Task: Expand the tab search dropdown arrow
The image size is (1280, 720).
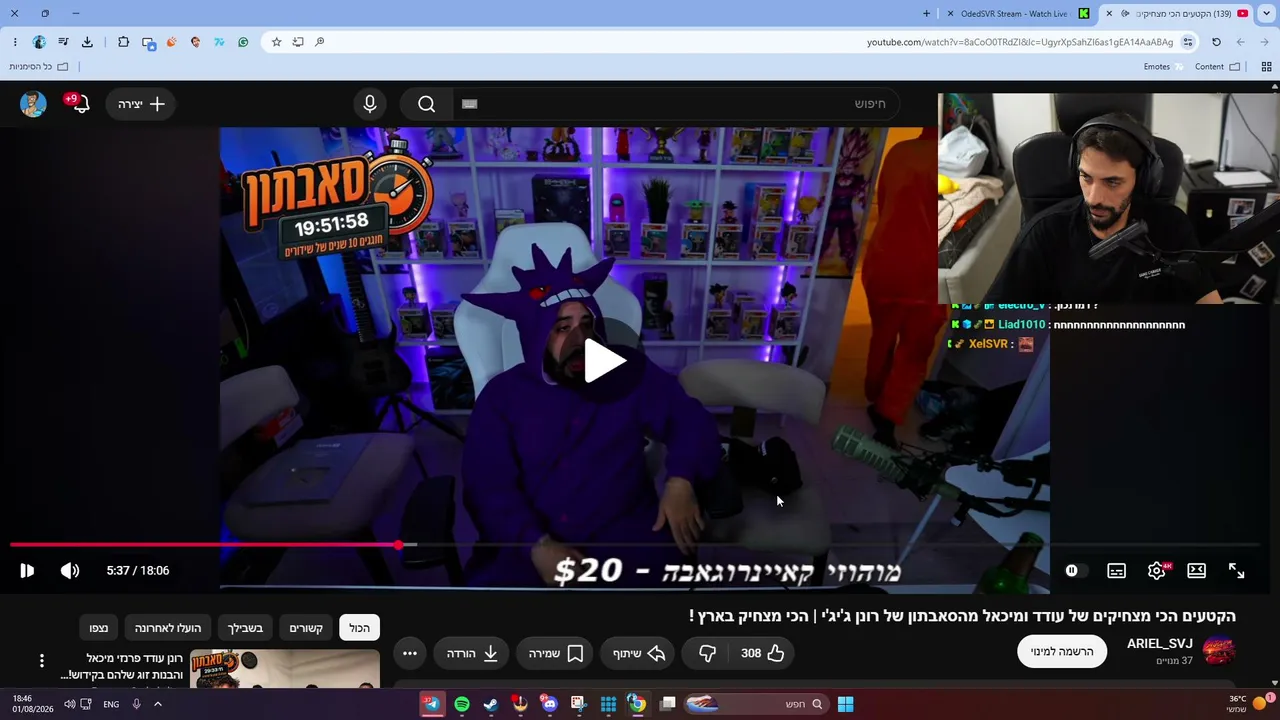Action: [1266, 14]
